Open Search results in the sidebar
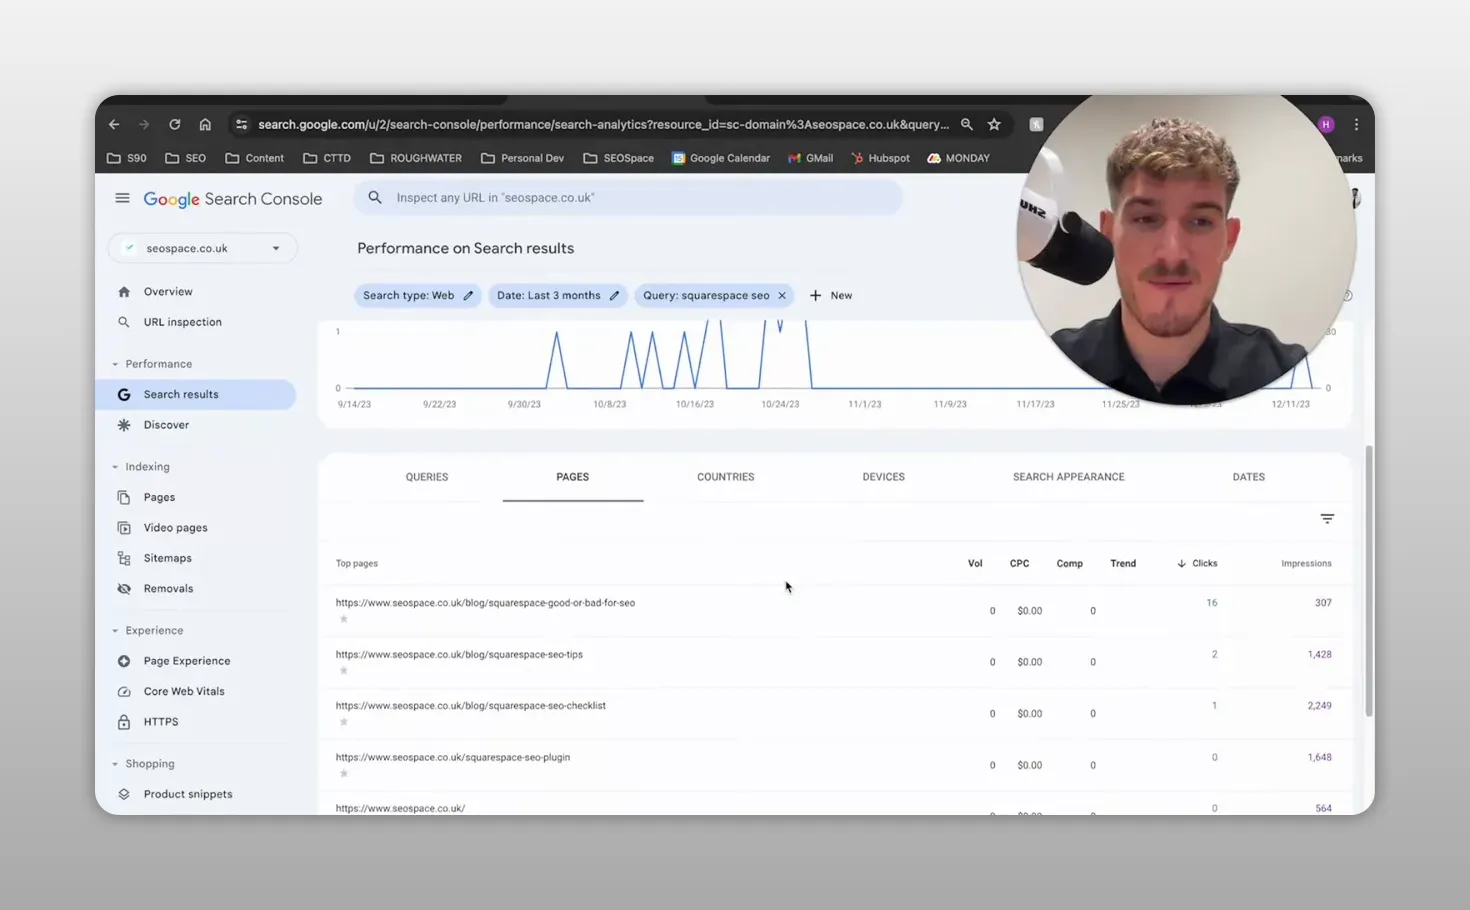 [195, 394]
